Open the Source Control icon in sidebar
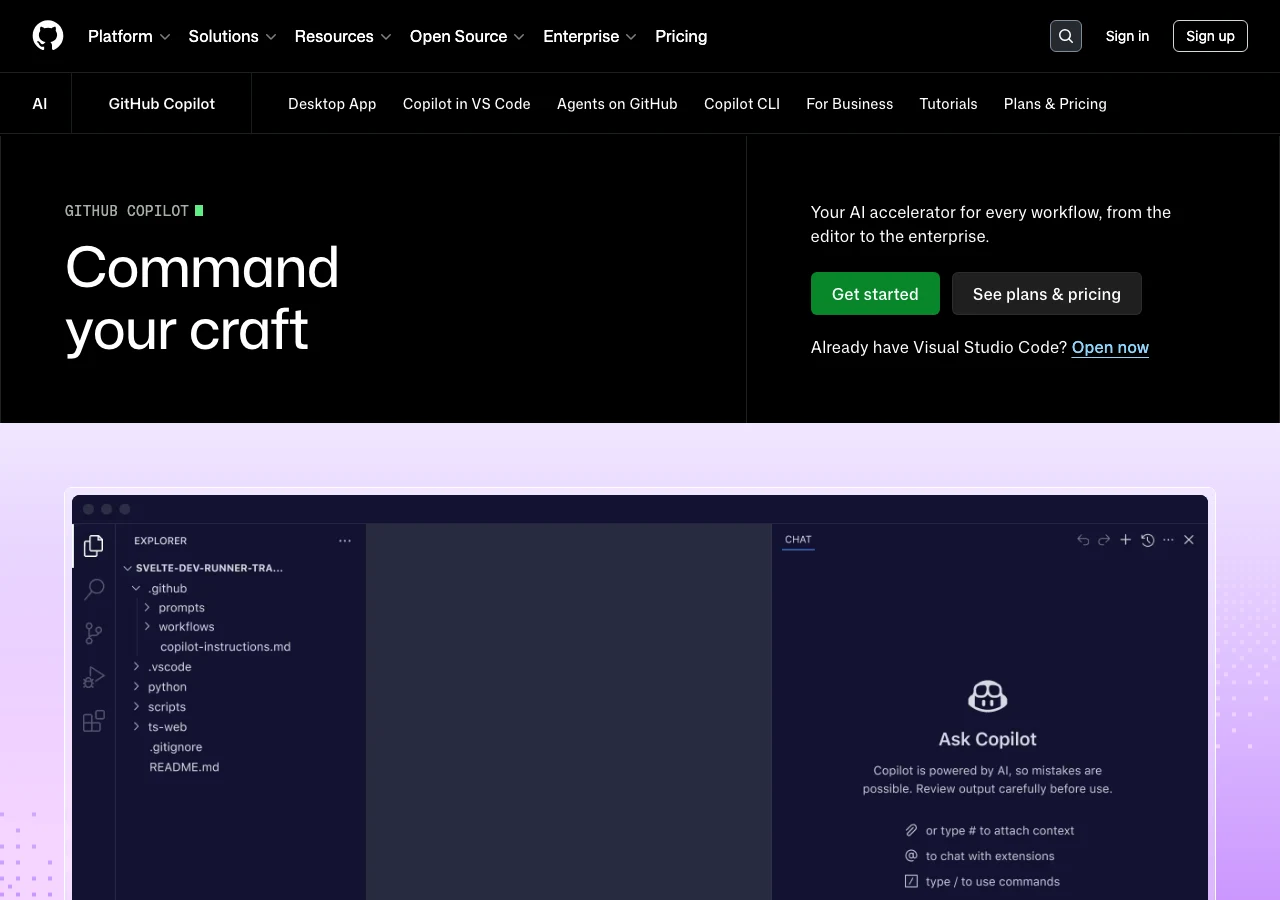 point(94,633)
